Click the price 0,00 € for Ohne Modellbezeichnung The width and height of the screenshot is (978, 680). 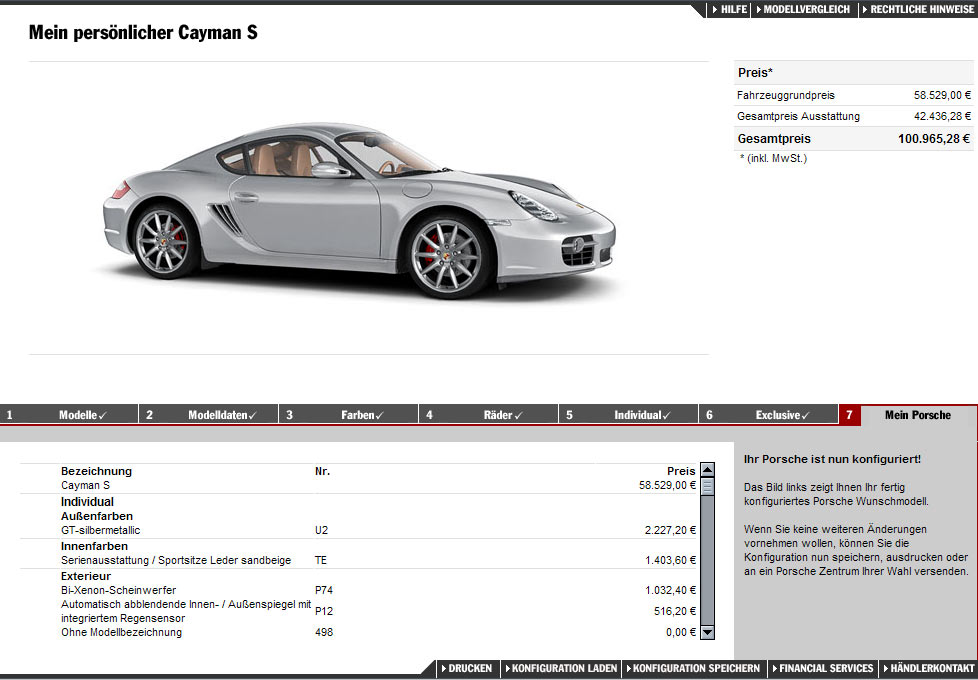(x=680, y=632)
